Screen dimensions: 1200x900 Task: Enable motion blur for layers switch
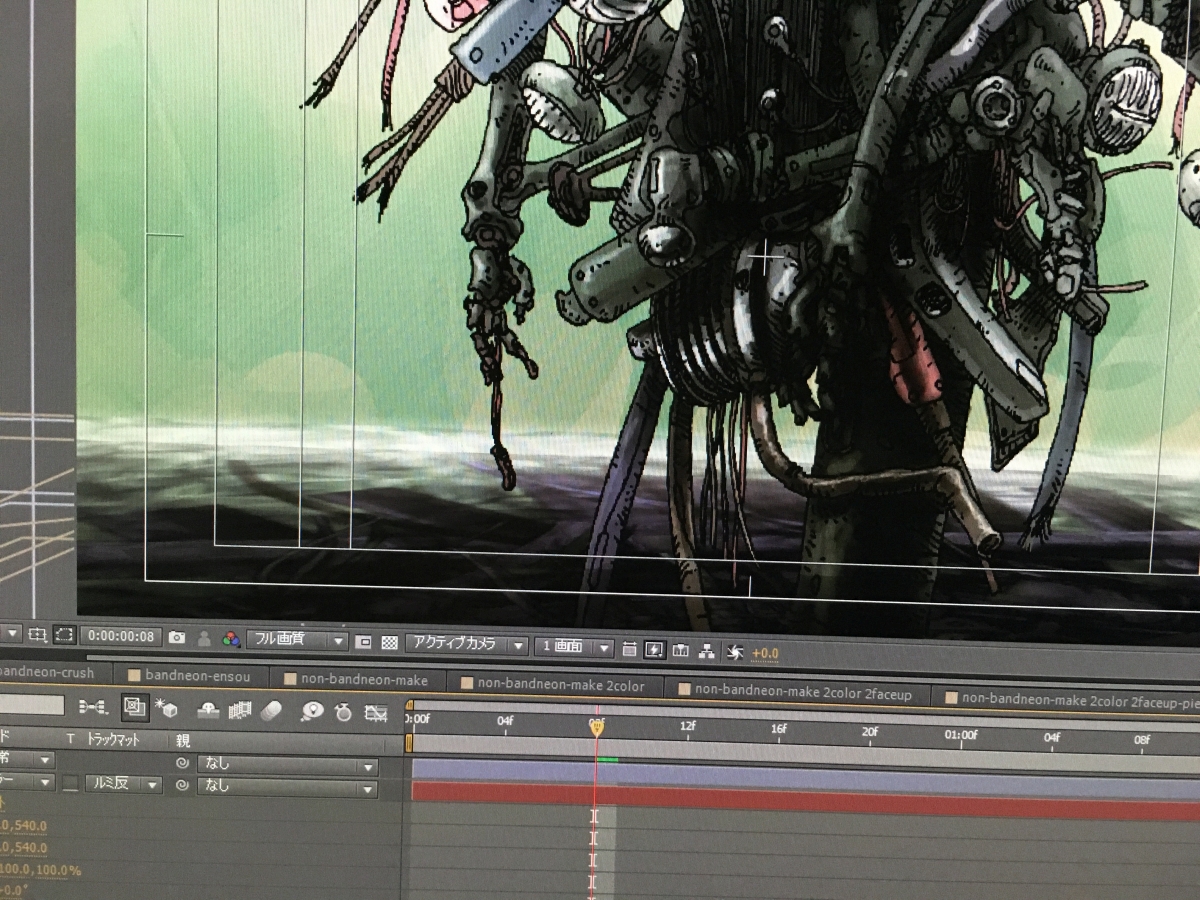[x=271, y=710]
